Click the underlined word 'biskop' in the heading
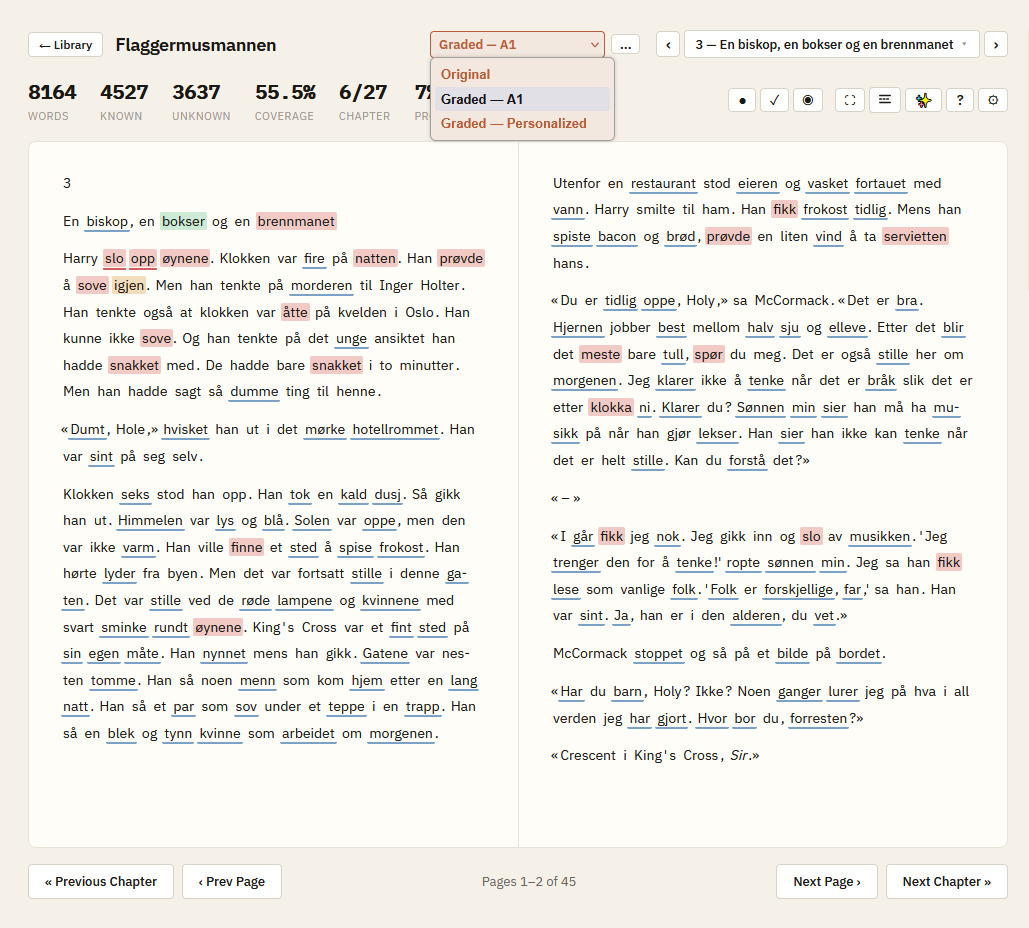This screenshot has width=1029, height=928. (x=107, y=221)
